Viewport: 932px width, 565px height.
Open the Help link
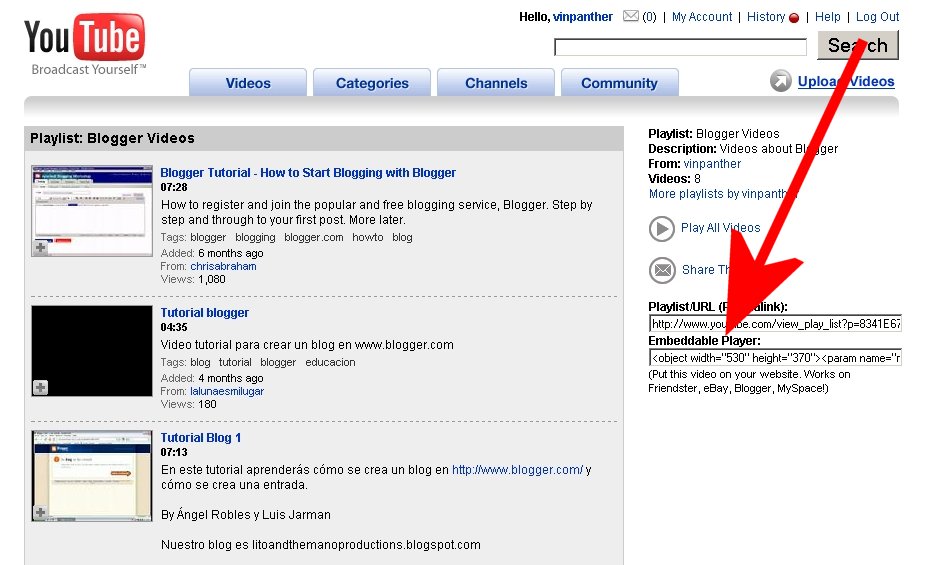(x=827, y=17)
